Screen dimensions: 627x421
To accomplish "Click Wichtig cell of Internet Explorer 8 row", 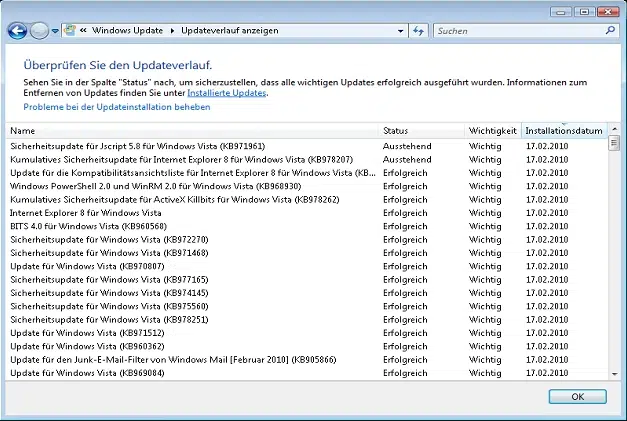I will (485, 213).
